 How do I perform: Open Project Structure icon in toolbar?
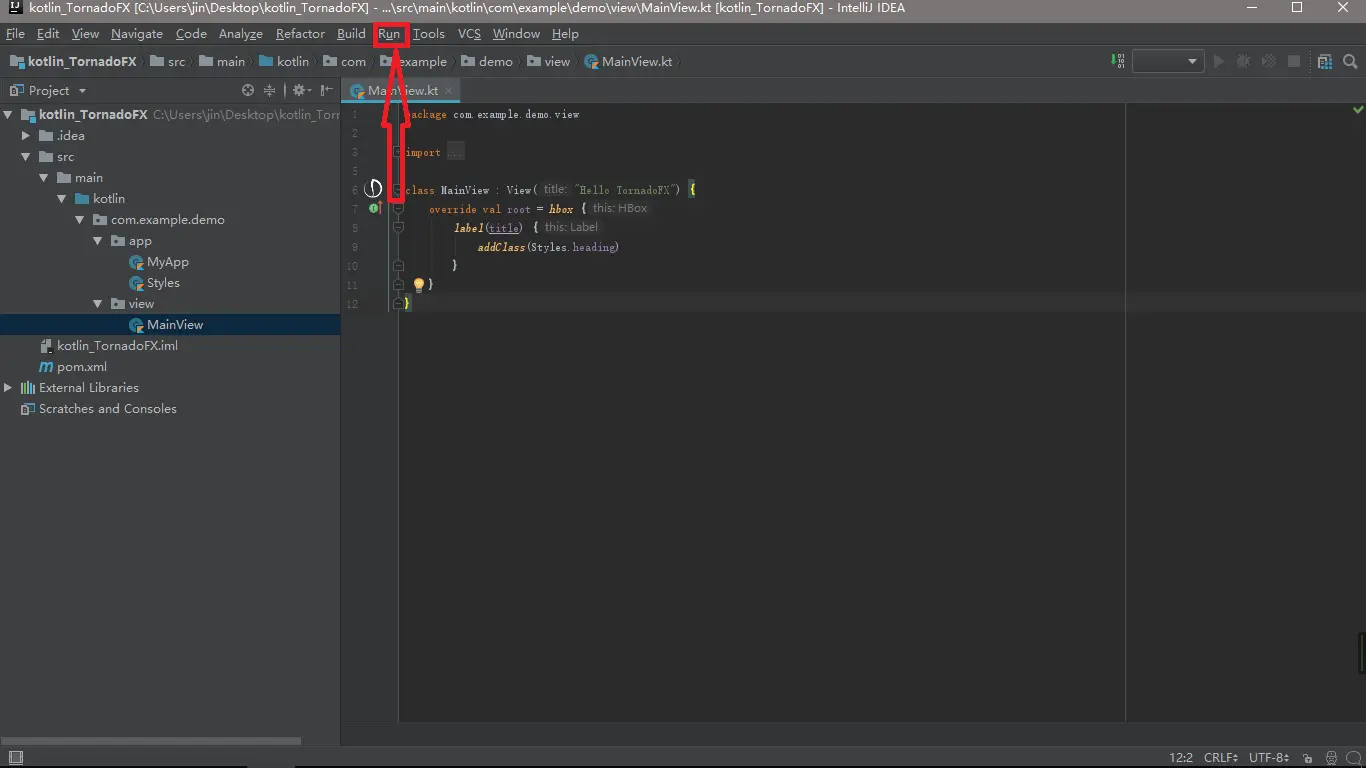click(1324, 61)
